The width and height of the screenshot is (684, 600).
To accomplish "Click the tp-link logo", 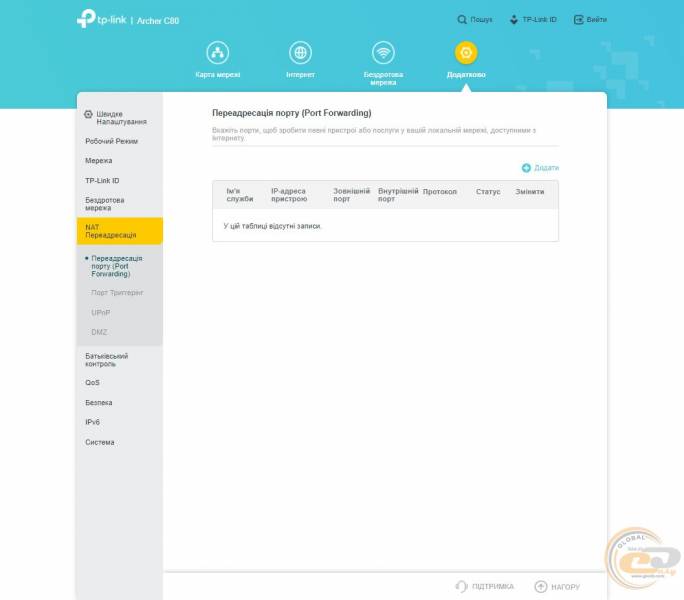I will point(101,19).
